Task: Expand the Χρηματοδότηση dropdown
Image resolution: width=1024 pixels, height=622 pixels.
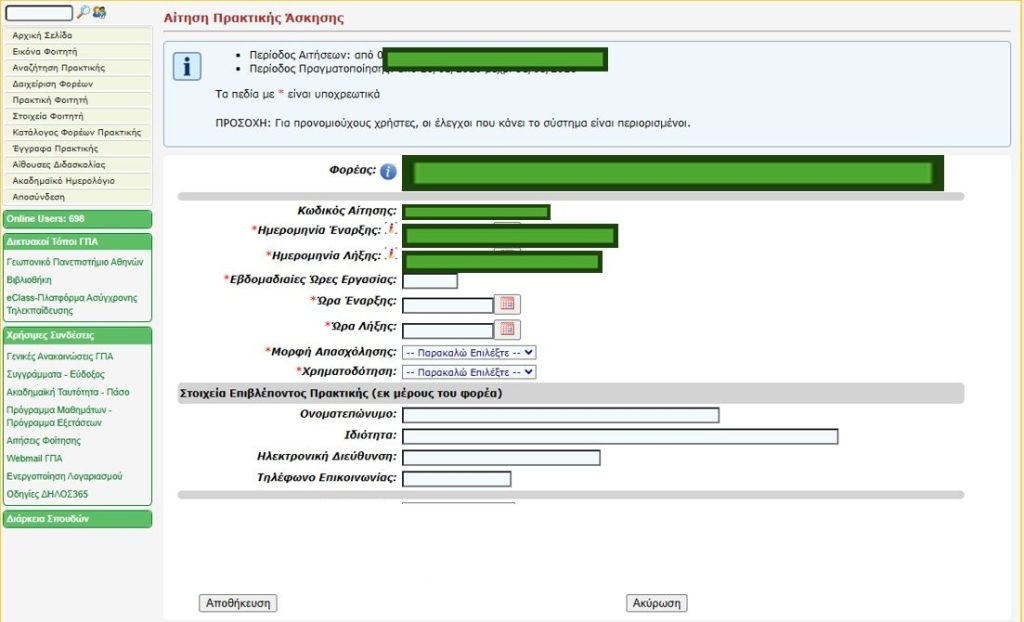Action: tap(469, 372)
